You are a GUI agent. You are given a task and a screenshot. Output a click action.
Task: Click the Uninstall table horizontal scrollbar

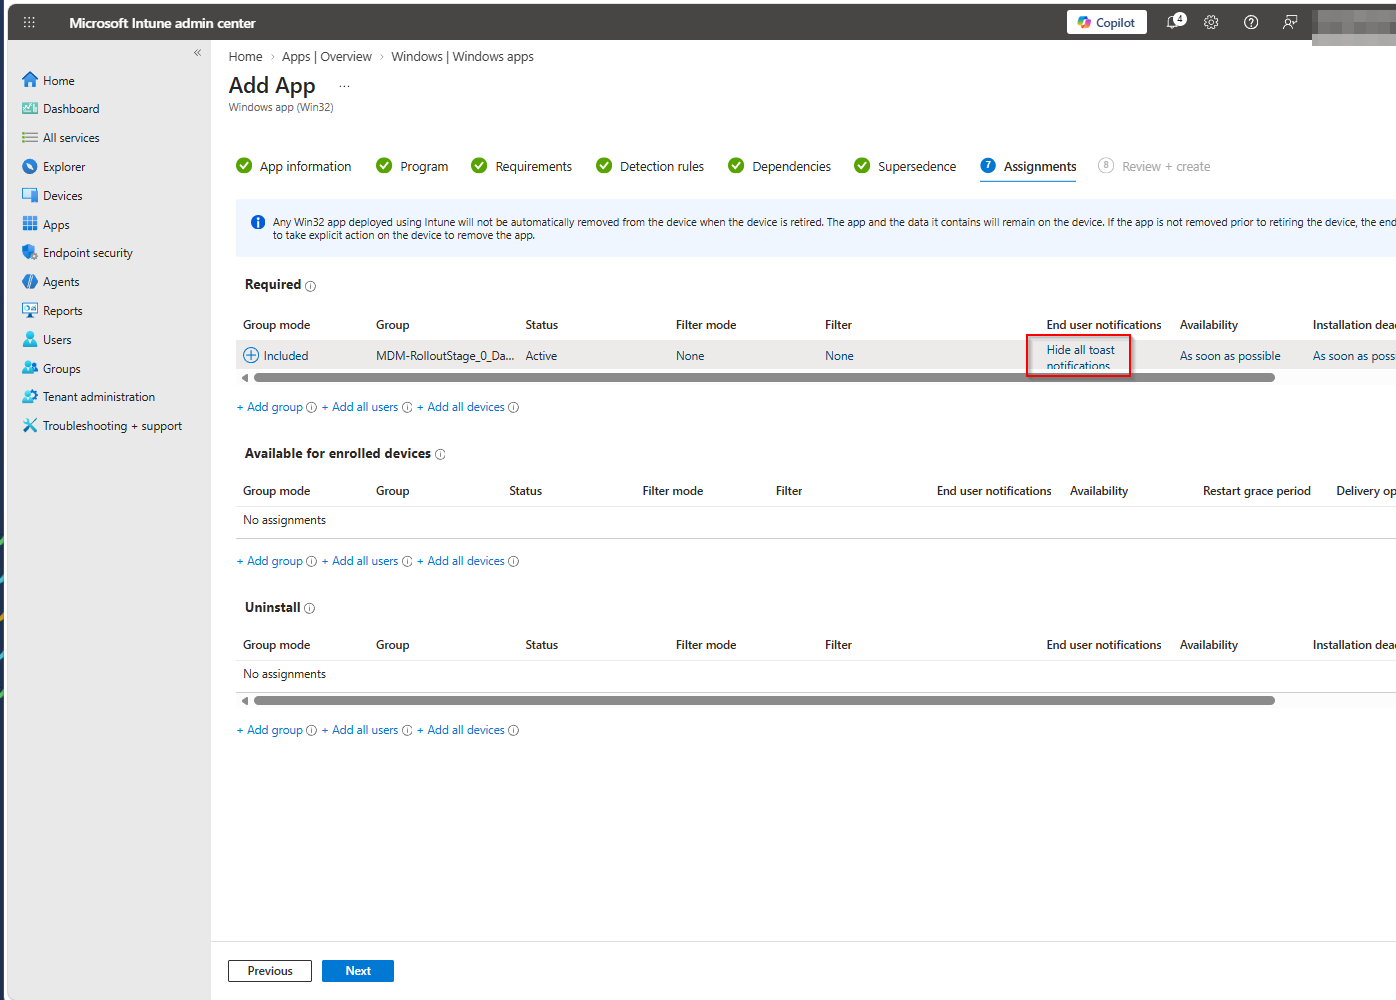764,701
